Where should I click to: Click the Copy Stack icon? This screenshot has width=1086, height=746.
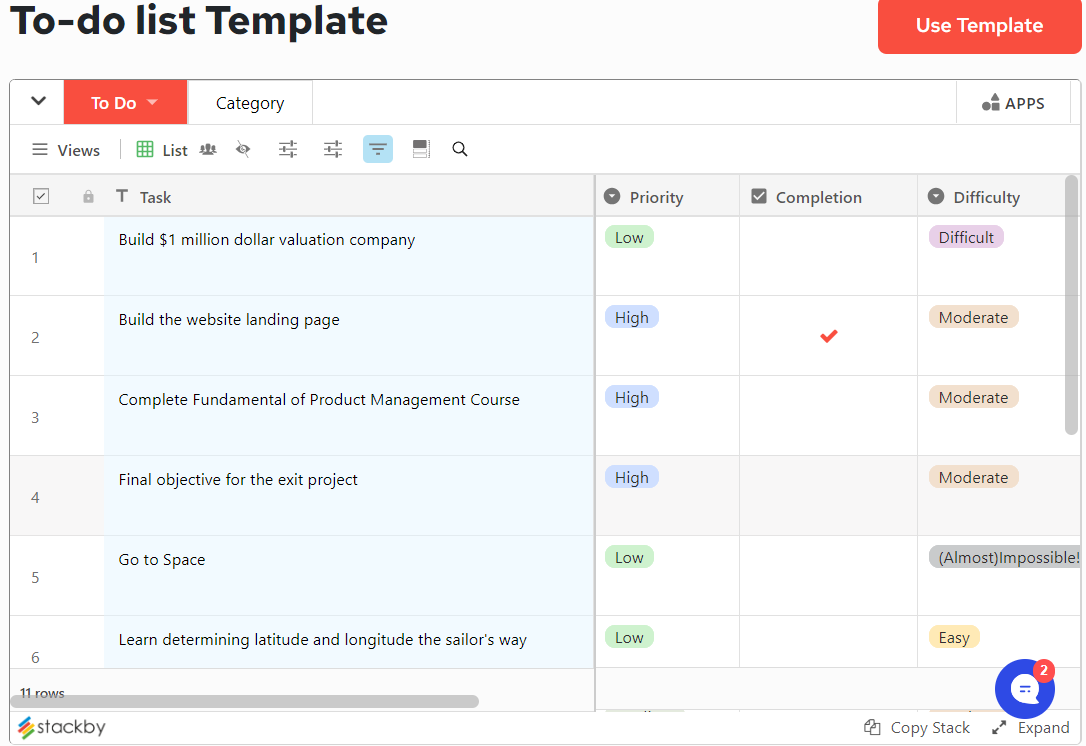[x=873, y=727]
